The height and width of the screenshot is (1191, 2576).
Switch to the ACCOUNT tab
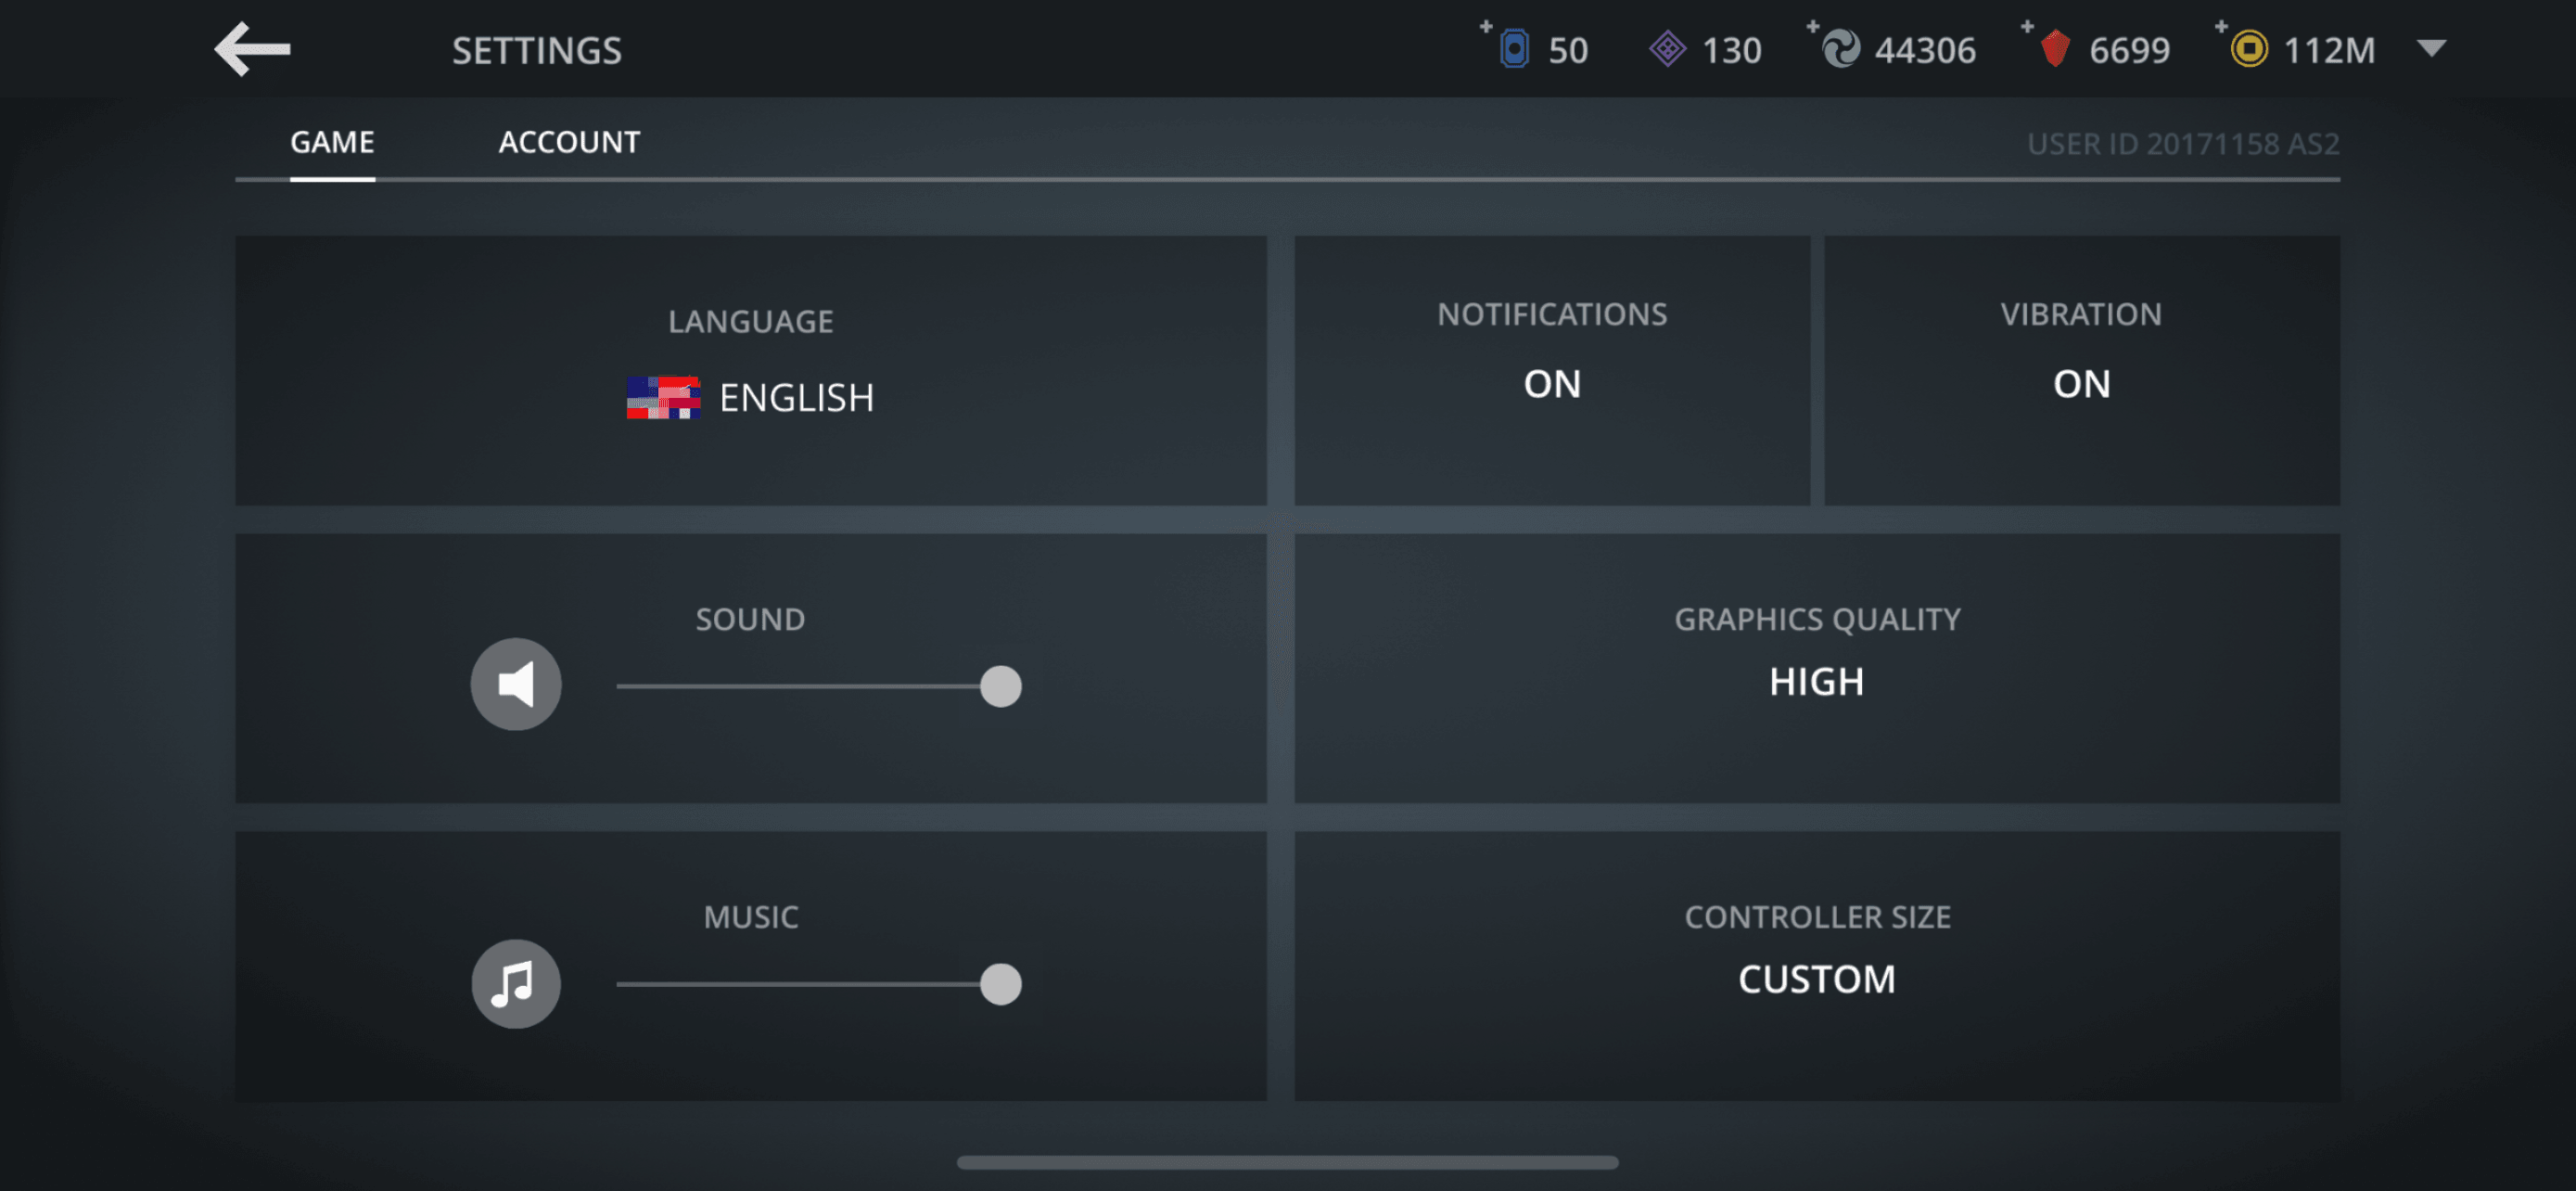(x=569, y=142)
